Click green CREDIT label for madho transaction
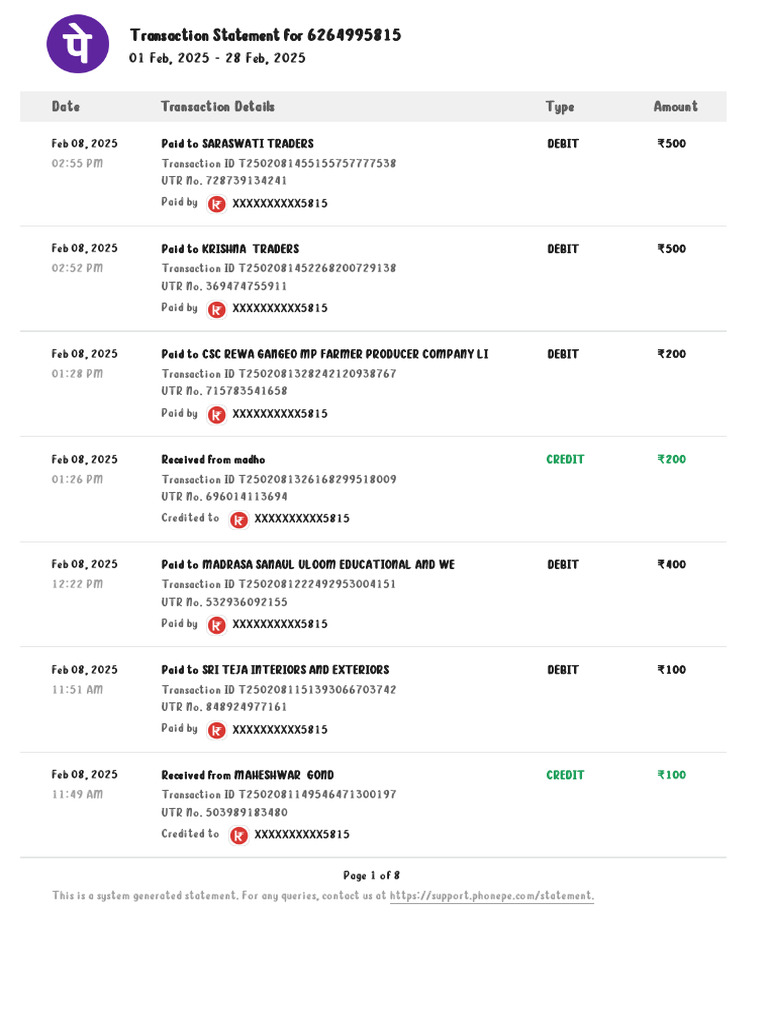The height and width of the screenshot is (1024, 768). coord(566,459)
